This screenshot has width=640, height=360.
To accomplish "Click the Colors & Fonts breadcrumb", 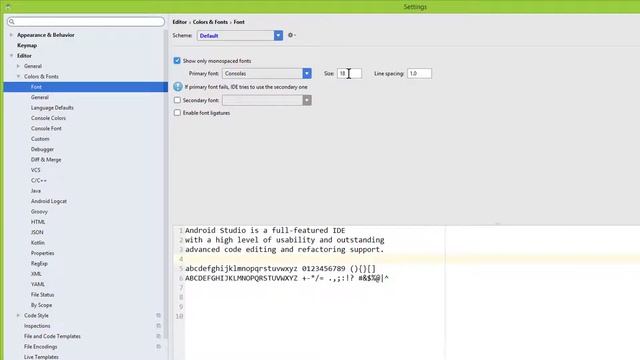I will tap(210, 22).
